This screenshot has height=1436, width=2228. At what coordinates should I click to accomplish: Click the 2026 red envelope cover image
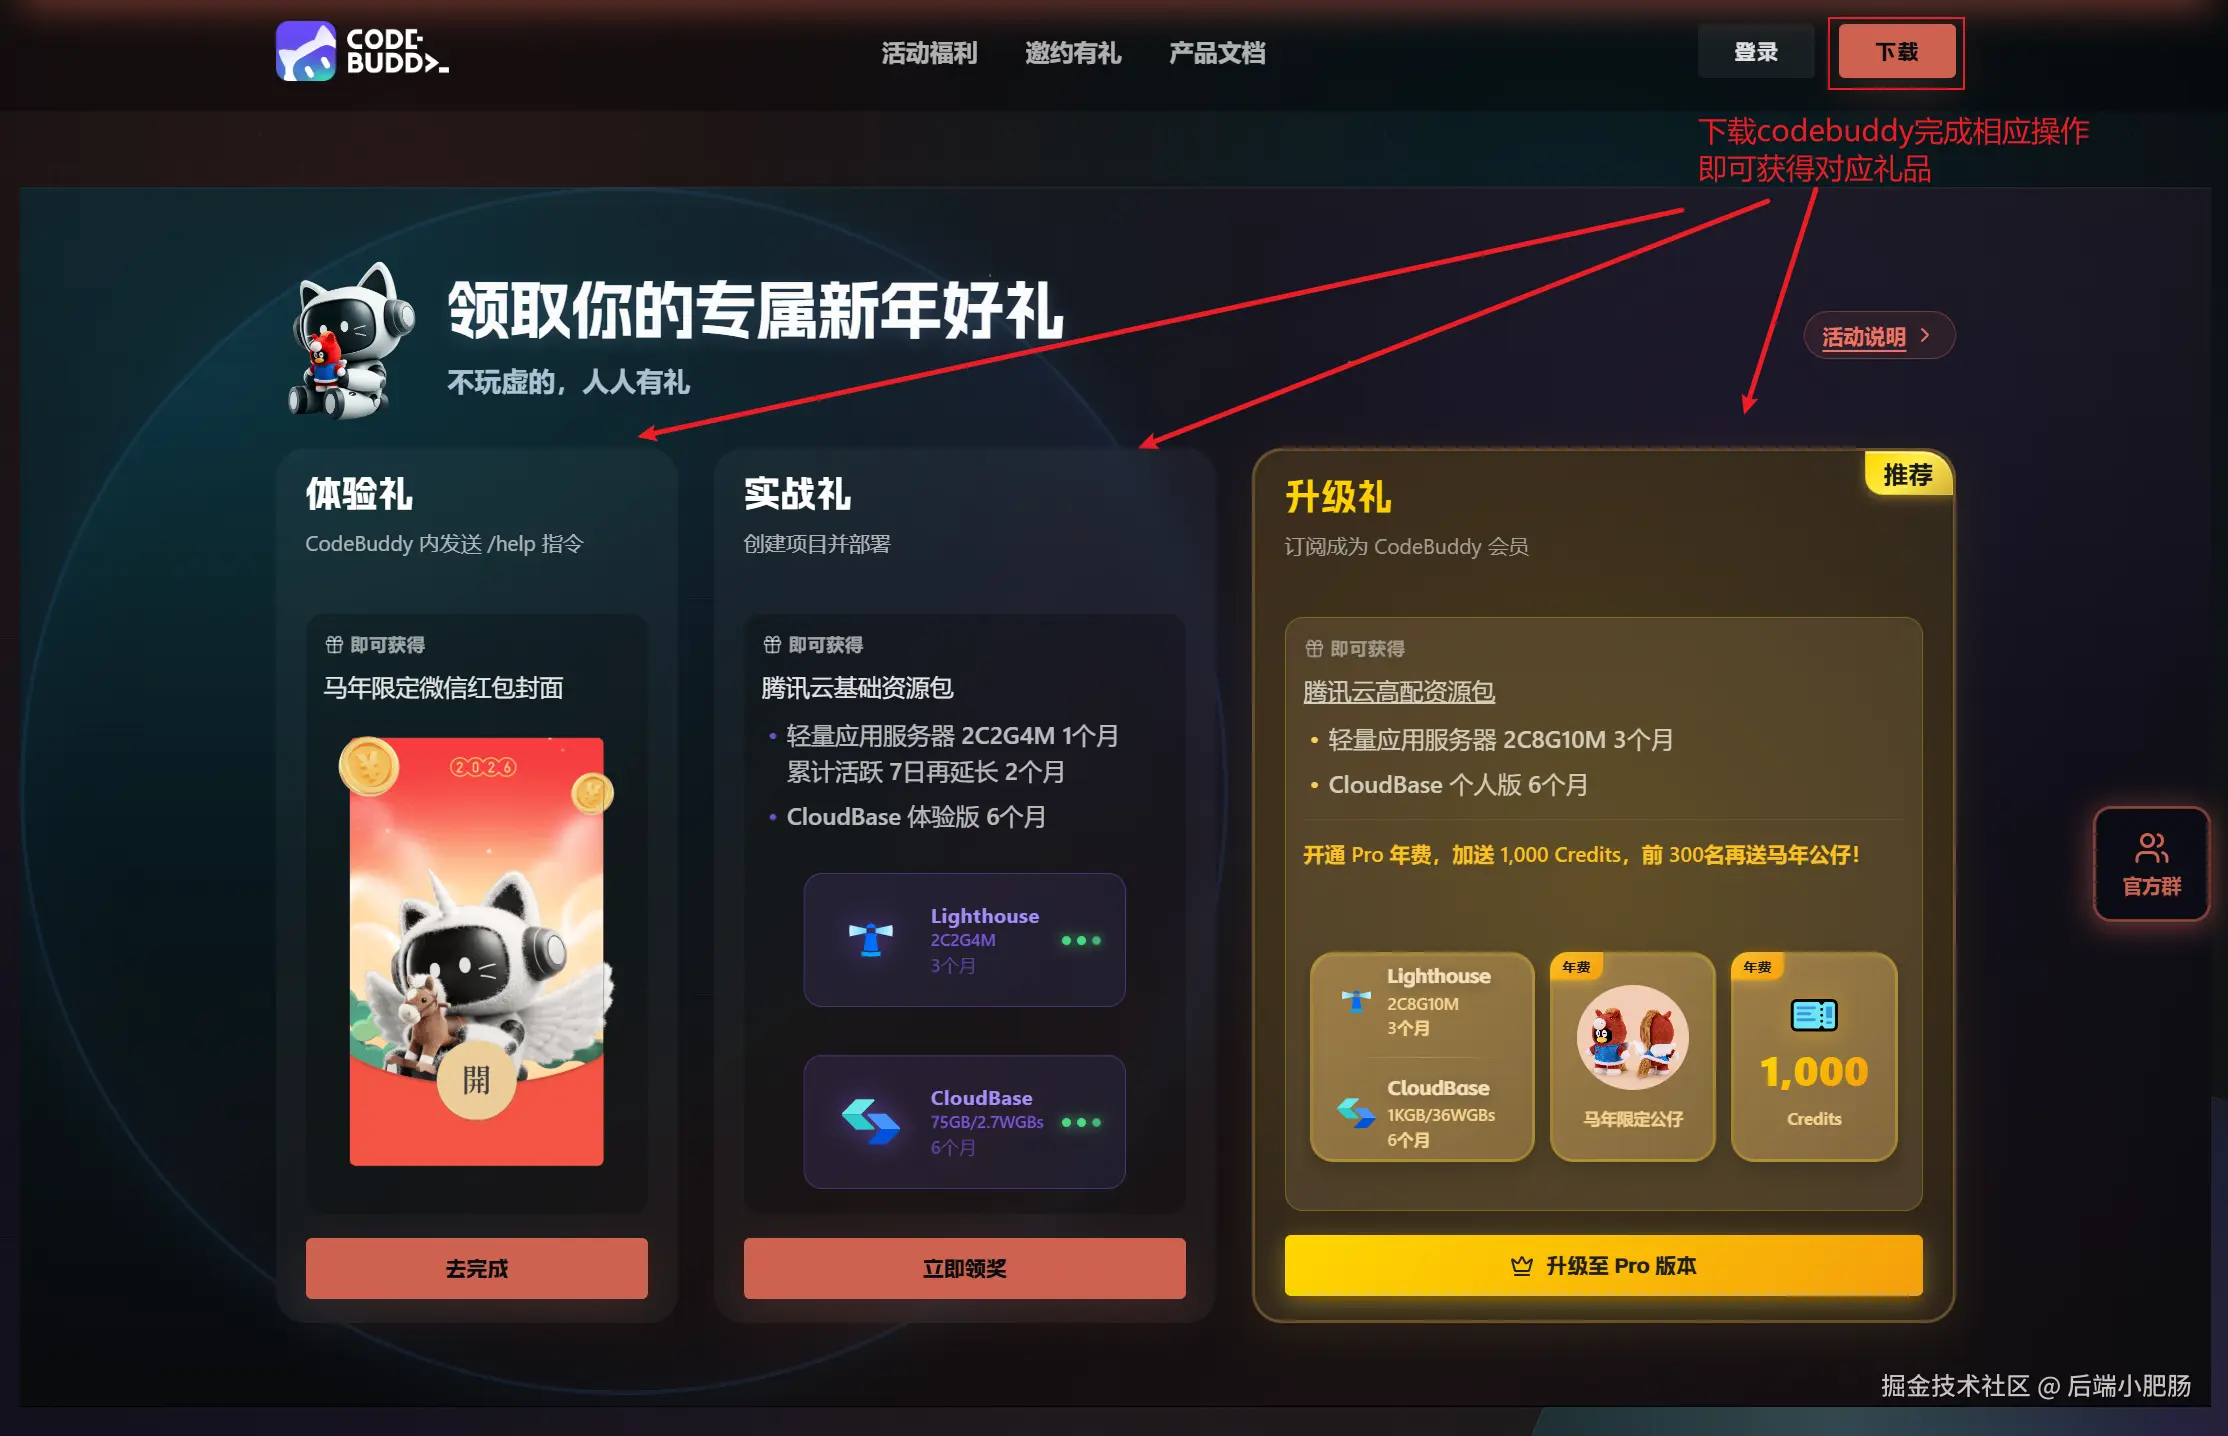coord(476,951)
